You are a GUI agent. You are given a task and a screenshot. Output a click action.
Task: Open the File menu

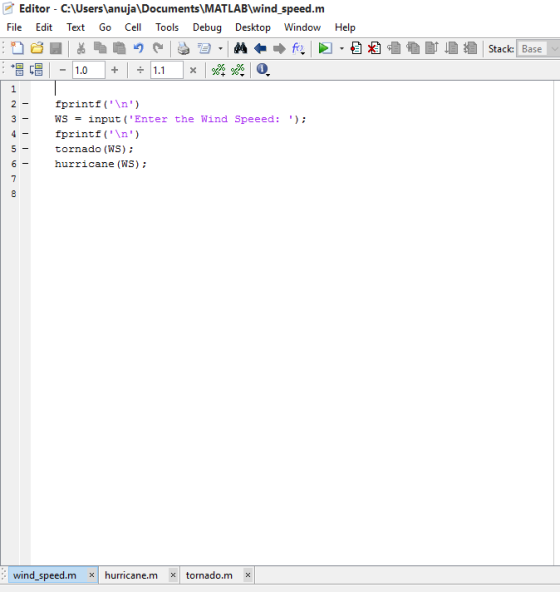click(14, 27)
